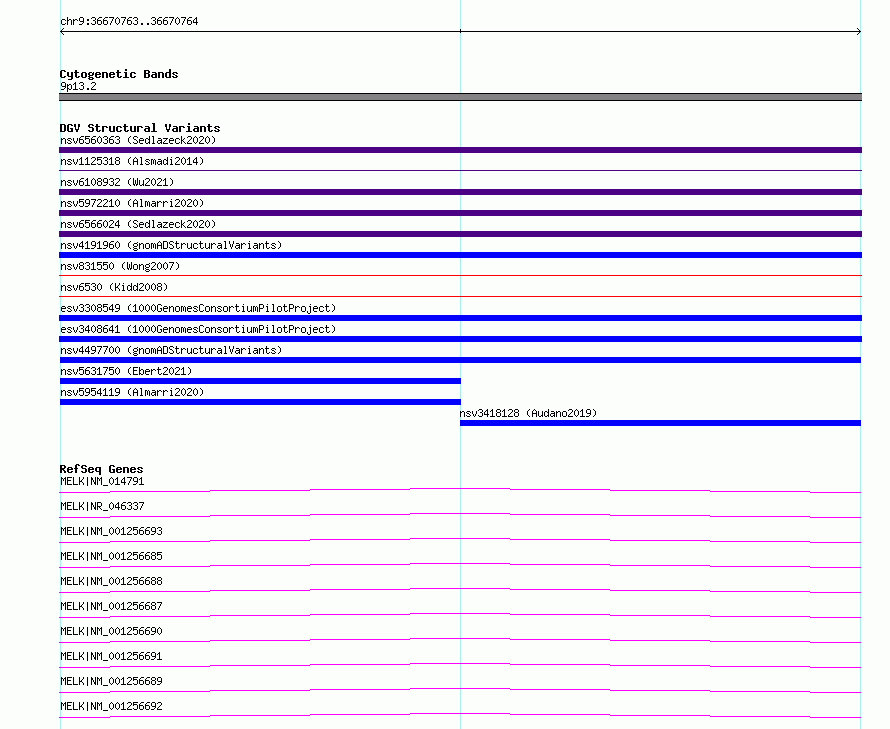The image size is (890, 729).
Task: Open variant nsv6566024 (Sedlazeck2020) label
Action: 138,224
